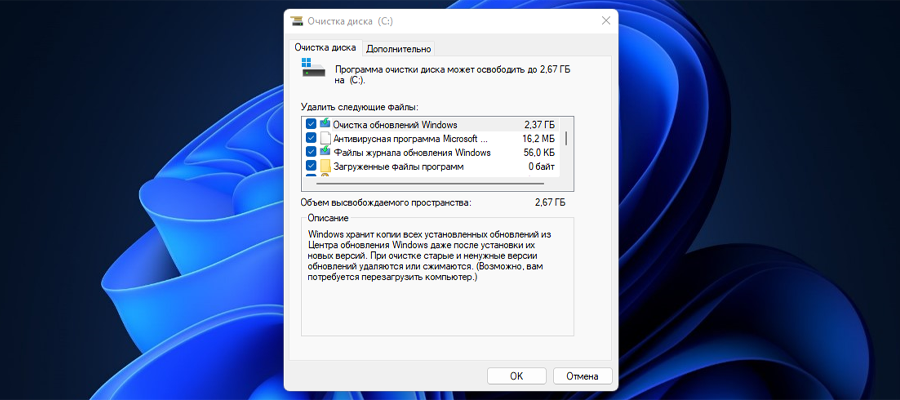Select the Антивирусная программа Microsoft row text
This screenshot has width=900, height=400.
(410, 138)
